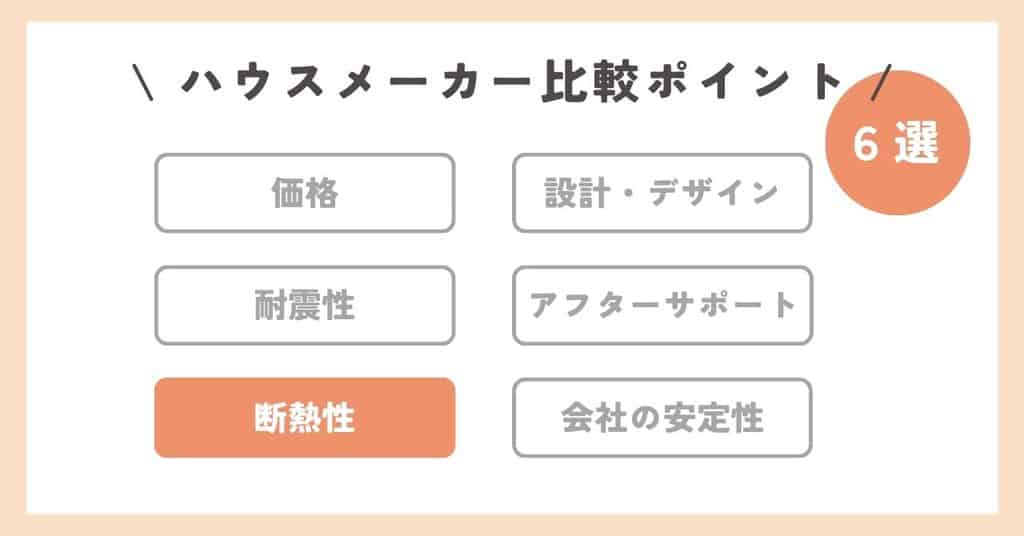
Task: Open the アフターサポート item
Action: [x=662, y=305]
